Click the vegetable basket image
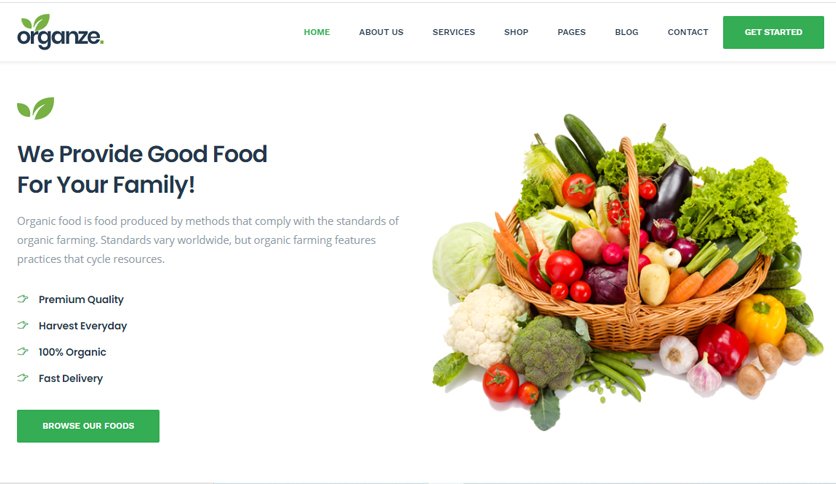Screen dimensions: 836x484 (628, 272)
